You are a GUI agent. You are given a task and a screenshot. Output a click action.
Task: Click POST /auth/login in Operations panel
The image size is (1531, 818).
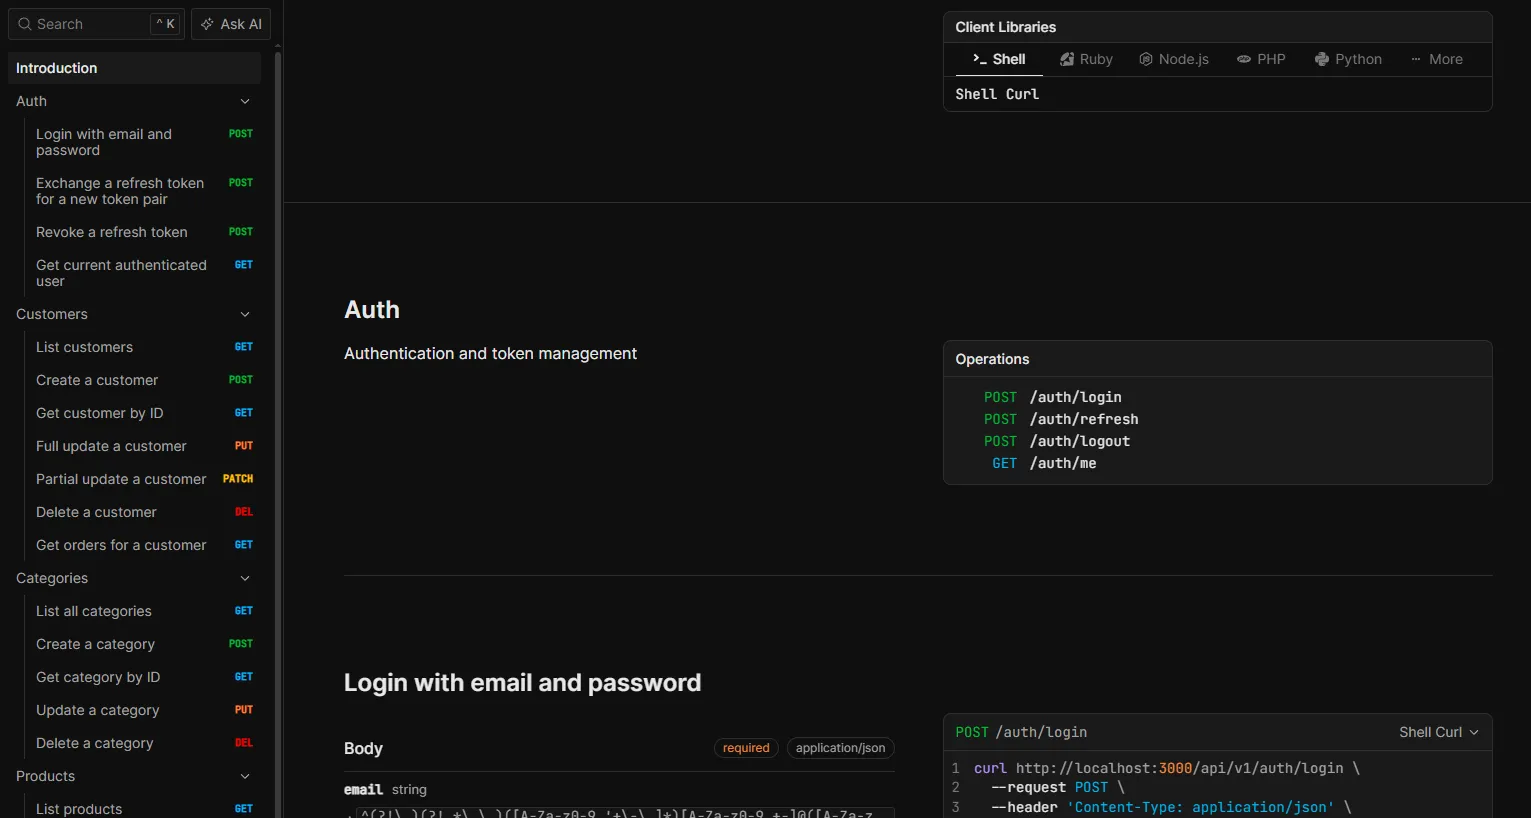click(x=1052, y=397)
